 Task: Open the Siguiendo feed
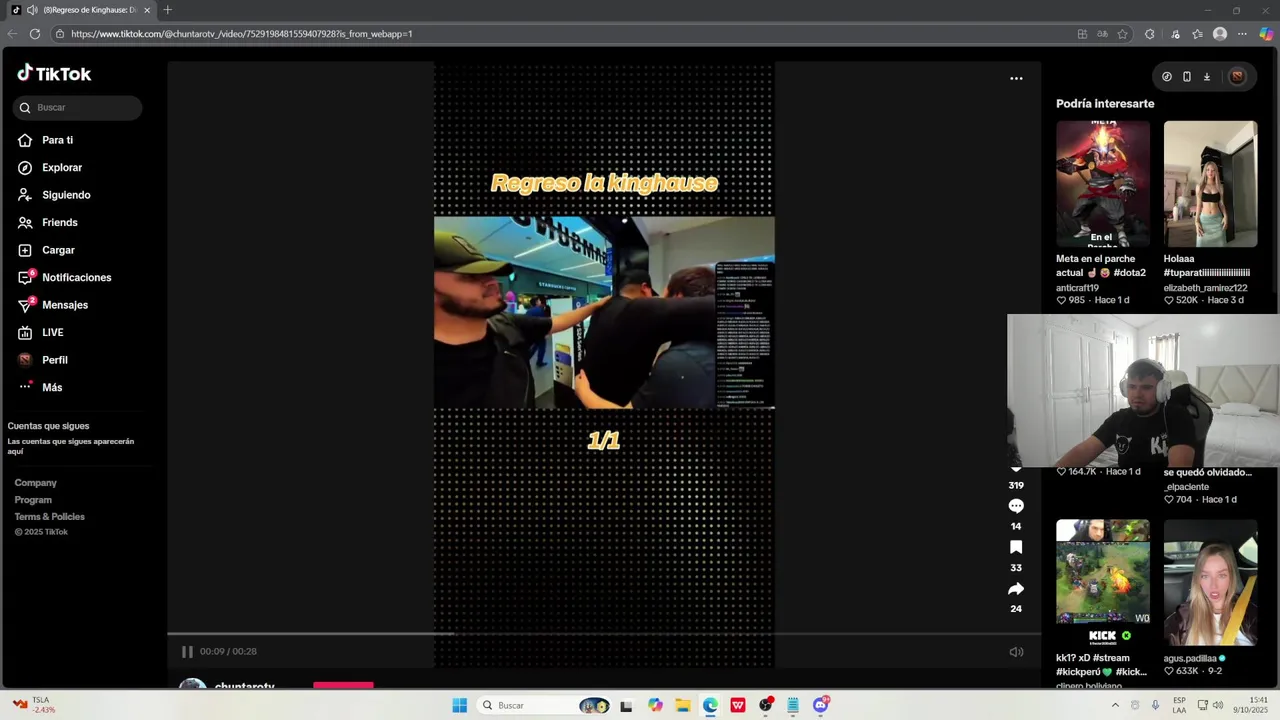54,195
